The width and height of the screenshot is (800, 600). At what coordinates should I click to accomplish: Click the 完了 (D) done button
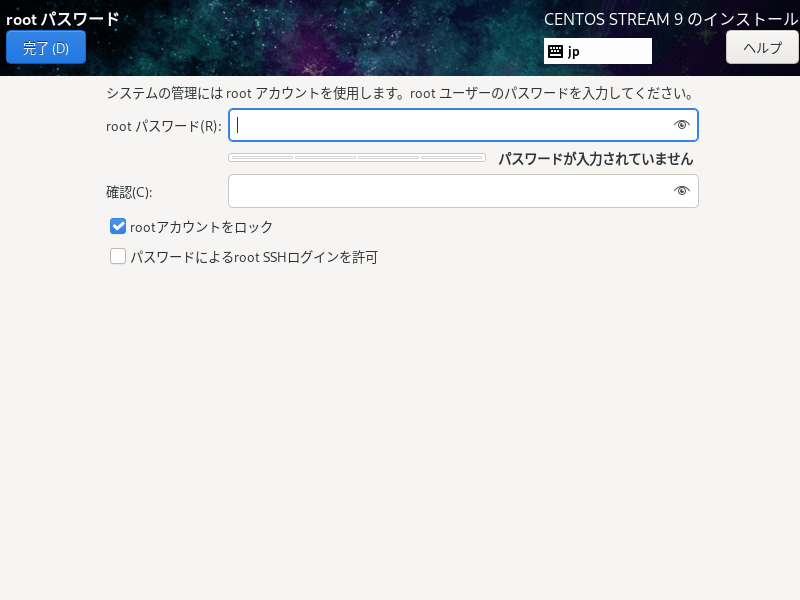tap(46, 47)
